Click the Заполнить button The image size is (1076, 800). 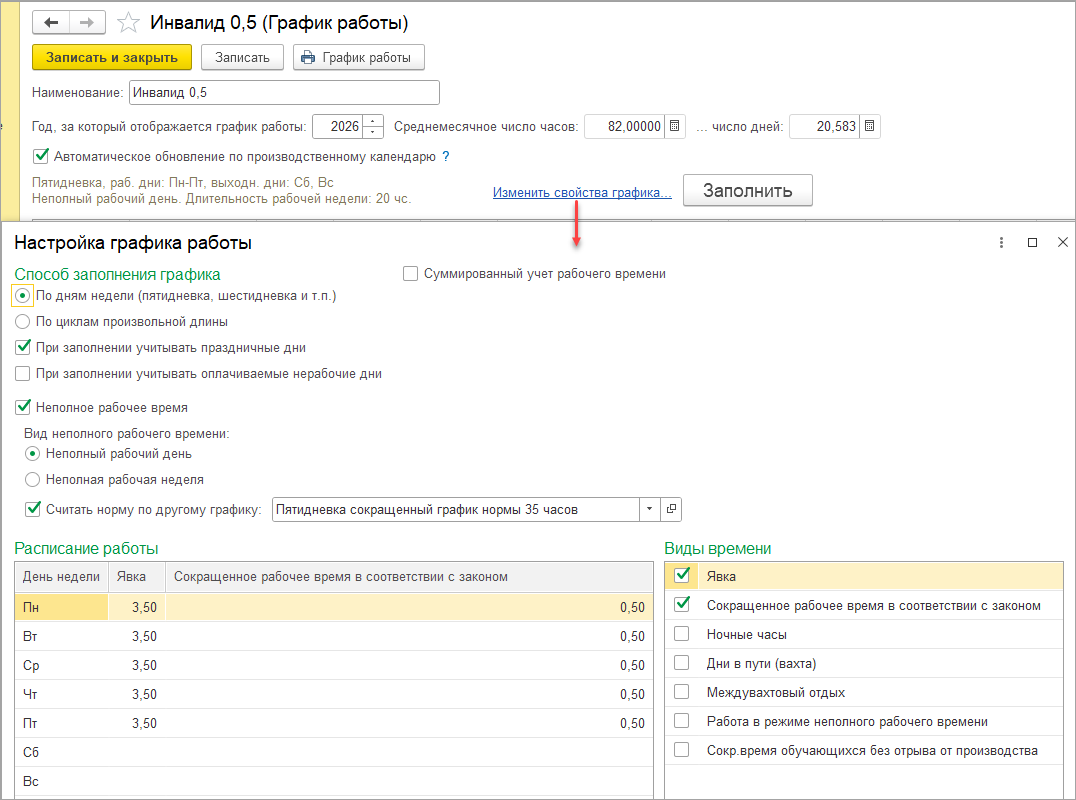tap(747, 191)
